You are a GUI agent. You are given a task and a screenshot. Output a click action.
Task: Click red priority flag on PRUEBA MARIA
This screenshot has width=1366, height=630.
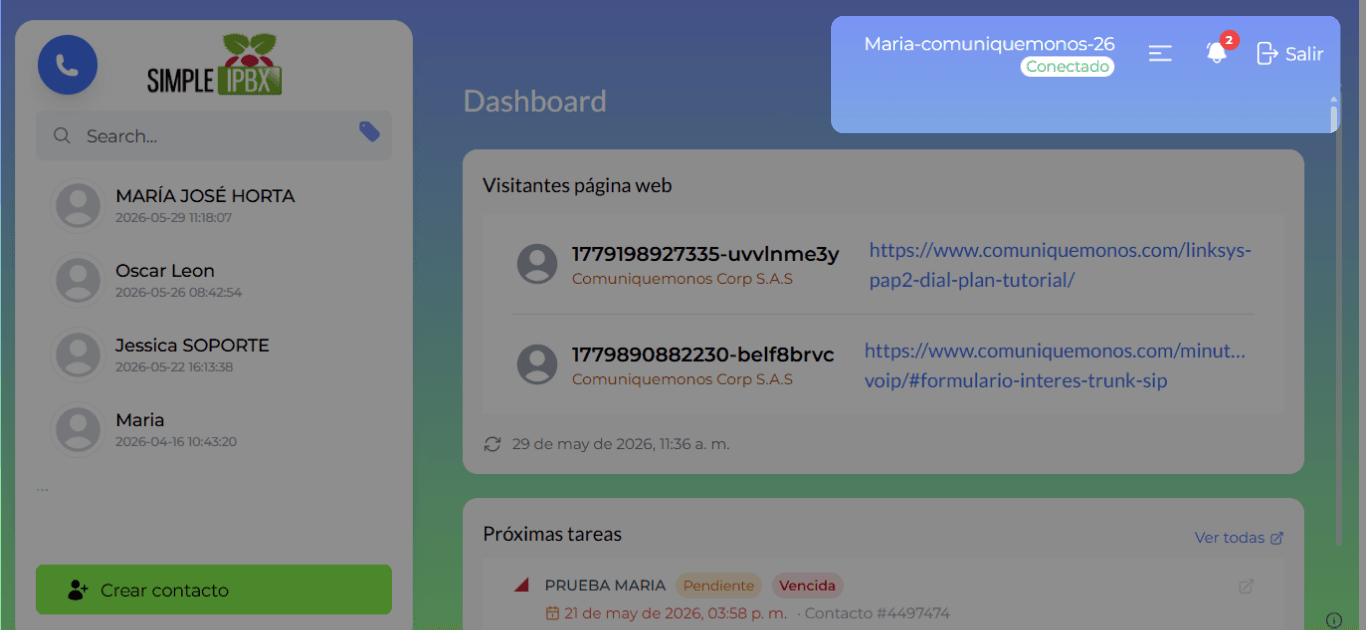(521, 585)
